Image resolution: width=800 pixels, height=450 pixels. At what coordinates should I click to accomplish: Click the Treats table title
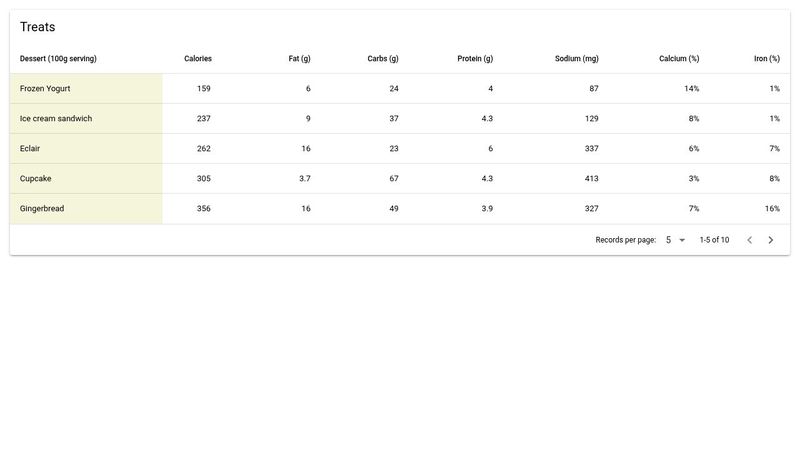(38, 27)
